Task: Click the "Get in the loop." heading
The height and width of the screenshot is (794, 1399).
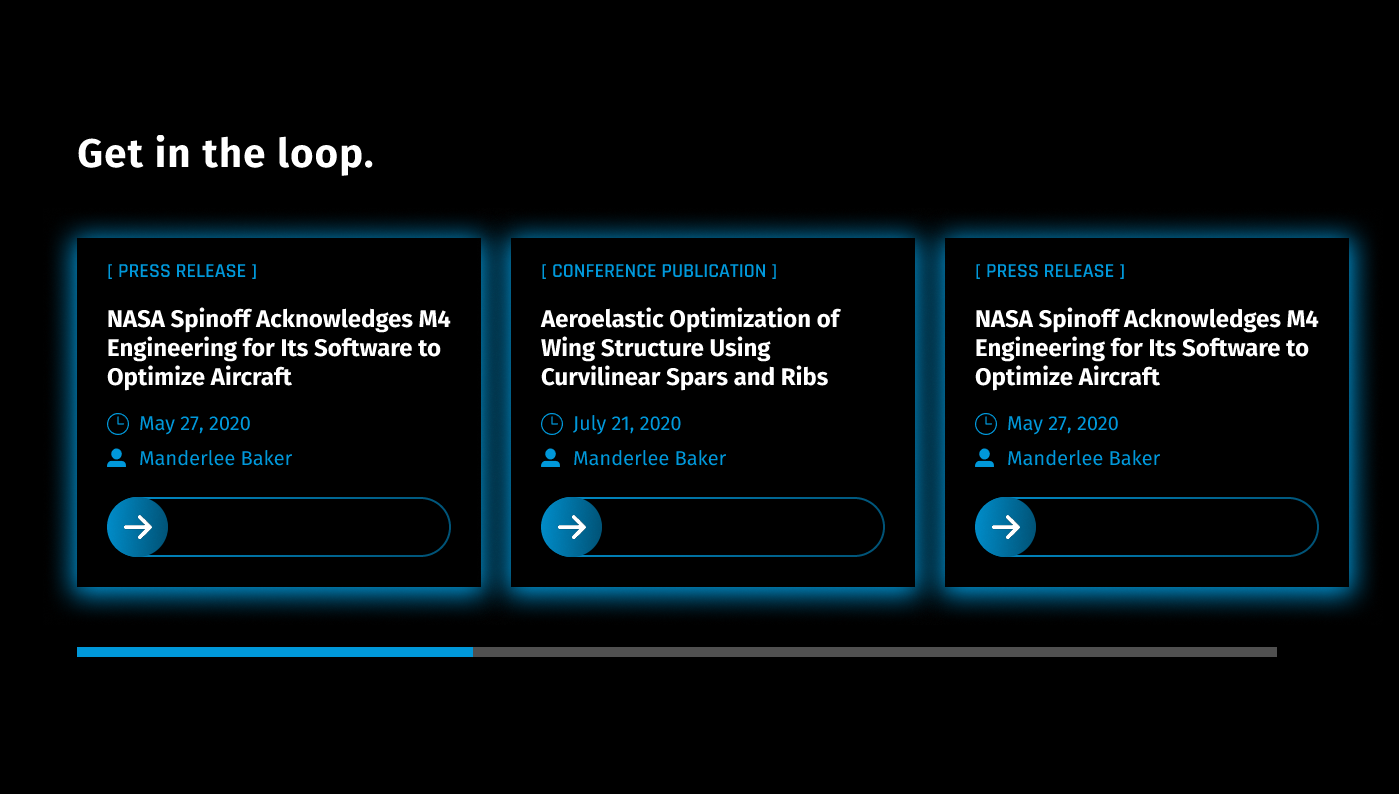Action: (x=225, y=153)
